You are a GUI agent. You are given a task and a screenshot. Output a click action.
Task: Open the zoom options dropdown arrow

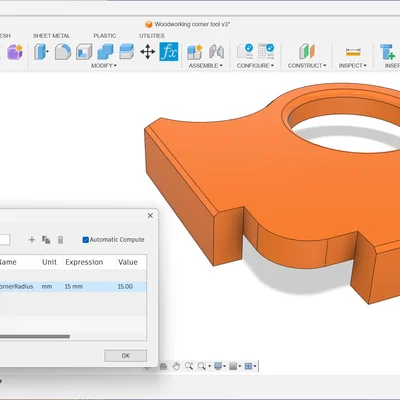pyautogui.click(x=209, y=366)
